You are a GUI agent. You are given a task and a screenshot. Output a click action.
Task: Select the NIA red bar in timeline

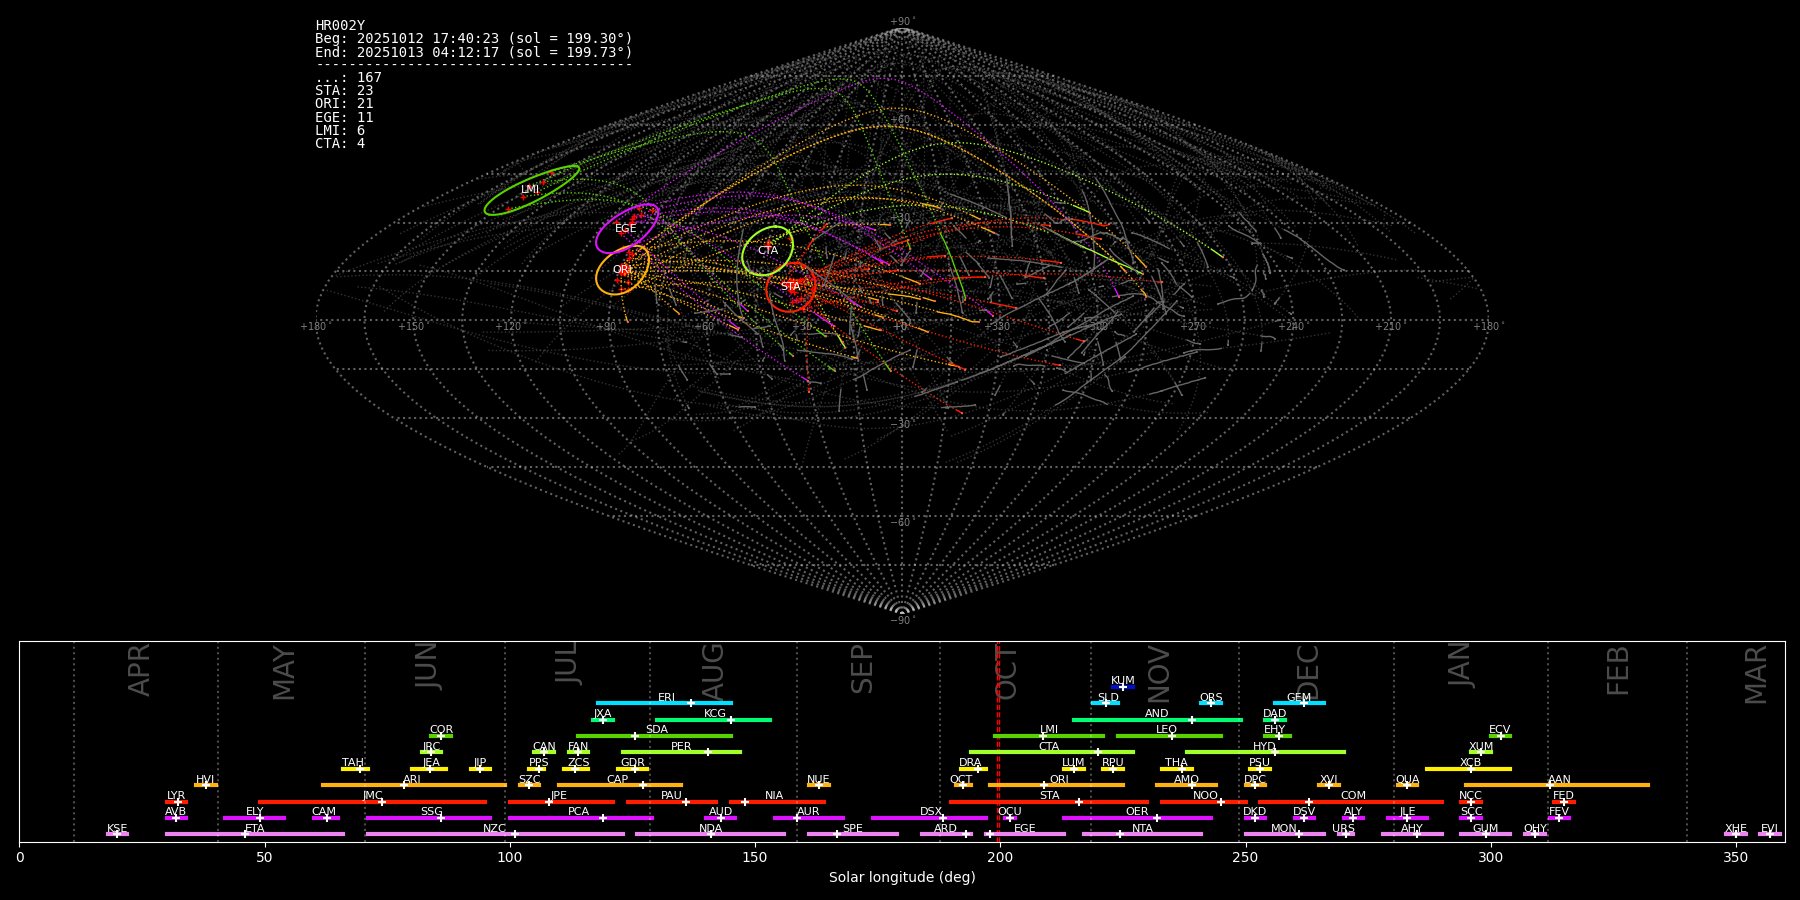pos(777,802)
